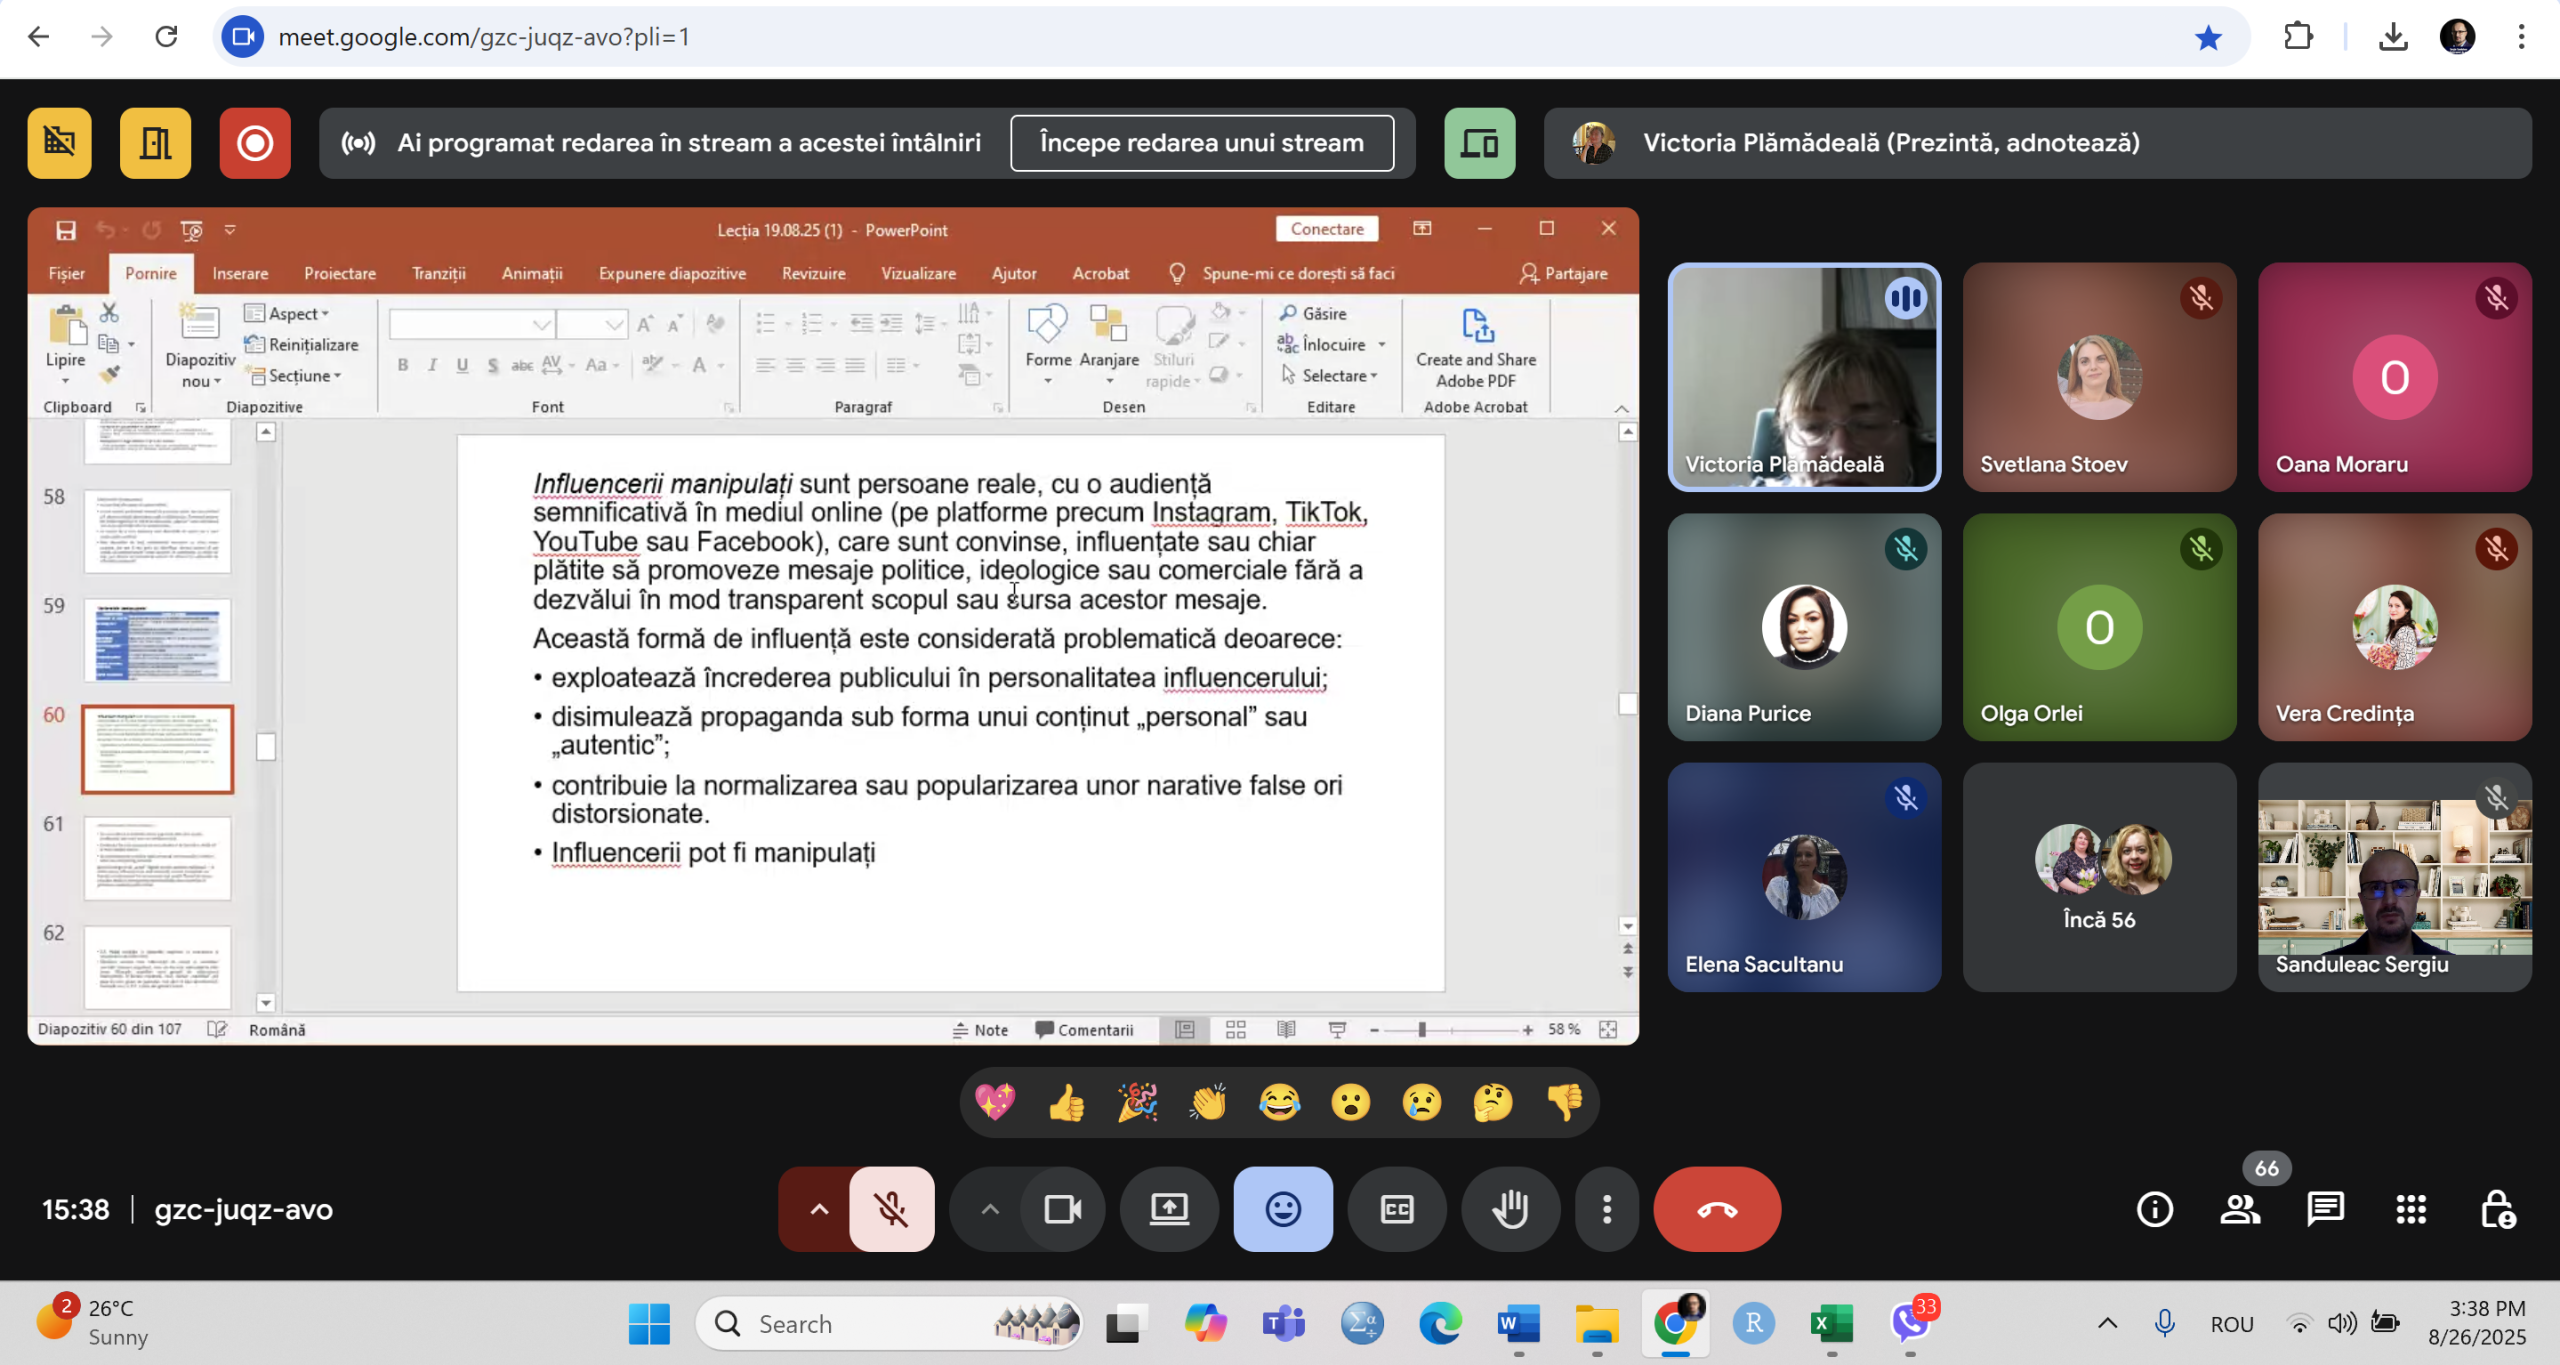The height and width of the screenshot is (1365, 2560).
Task: Click the Încă 56 participants tile
Action: pos(2098,877)
